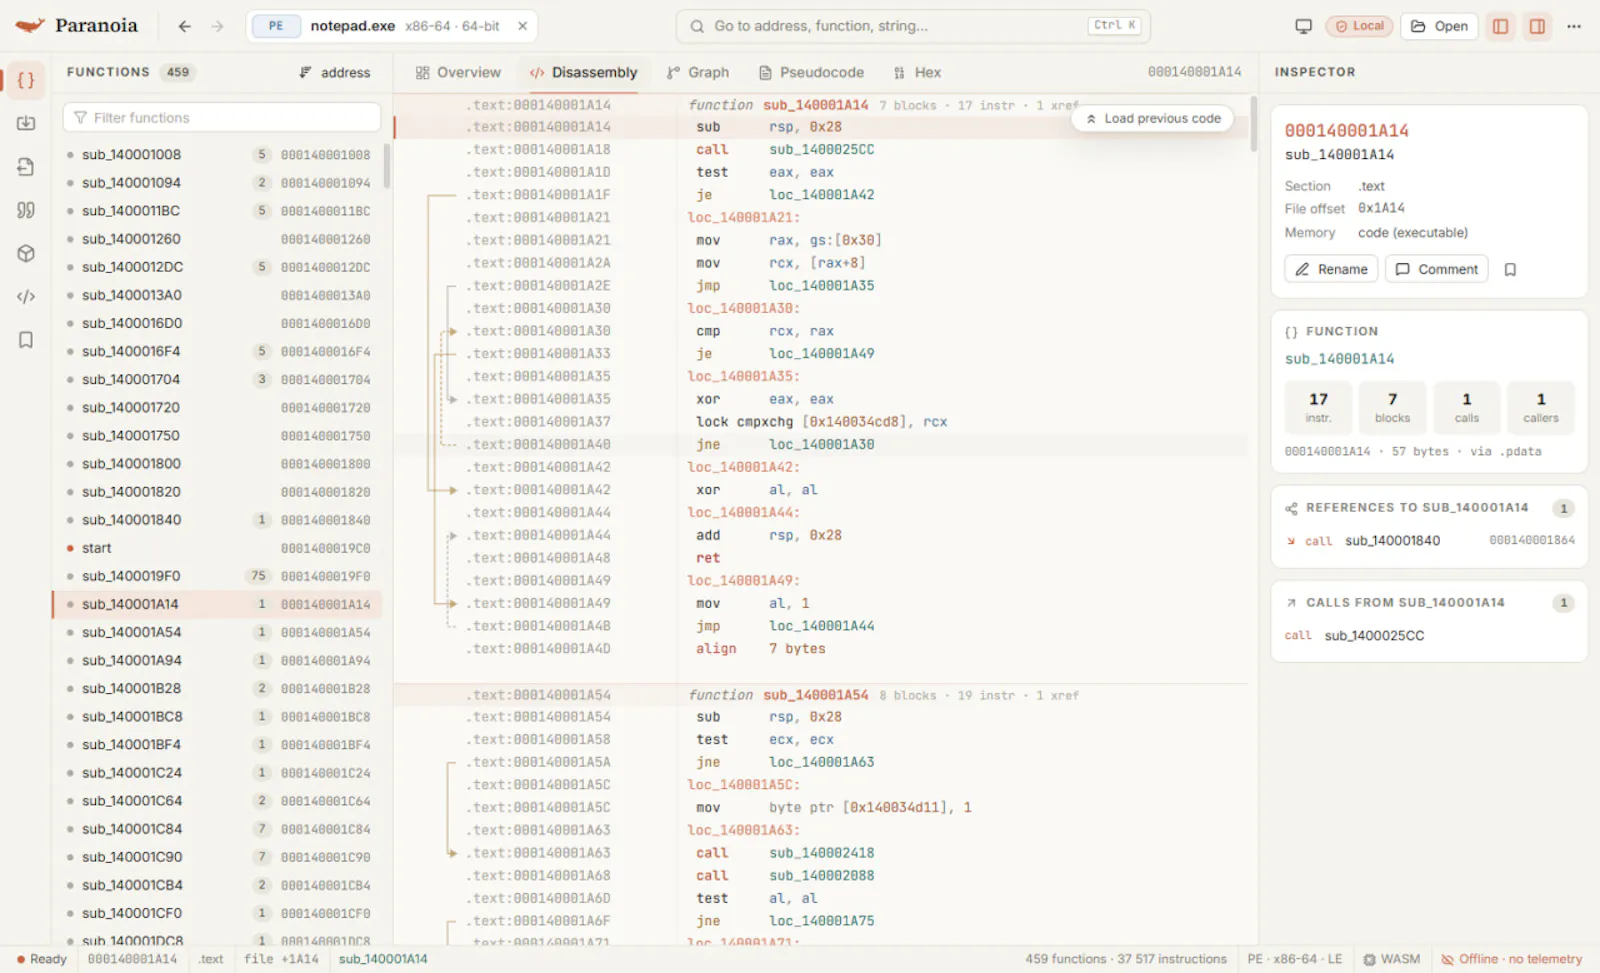Toggle the left sidebar panel
The width and height of the screenshot is (1600, 973).
(x=1500, y=26)
